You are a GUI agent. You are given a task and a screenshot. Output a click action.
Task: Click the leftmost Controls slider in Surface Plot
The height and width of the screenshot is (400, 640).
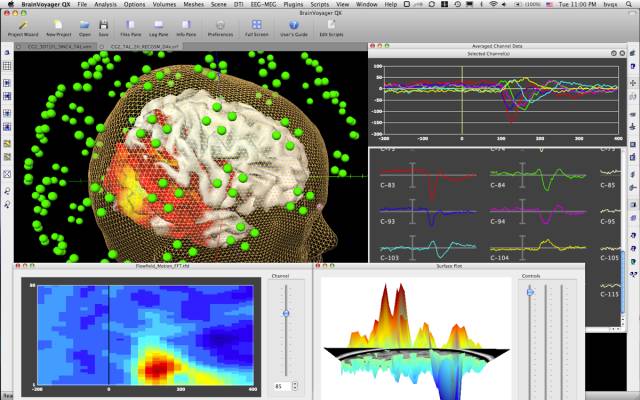click(530, 292)
